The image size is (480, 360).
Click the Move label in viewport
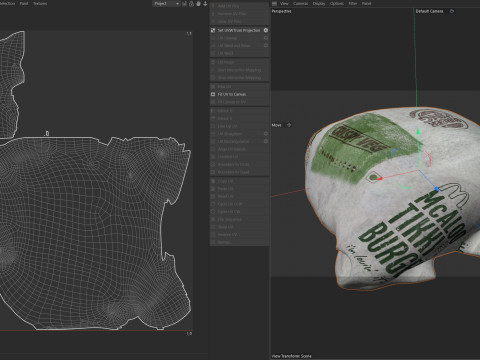(x=276, y=125)
